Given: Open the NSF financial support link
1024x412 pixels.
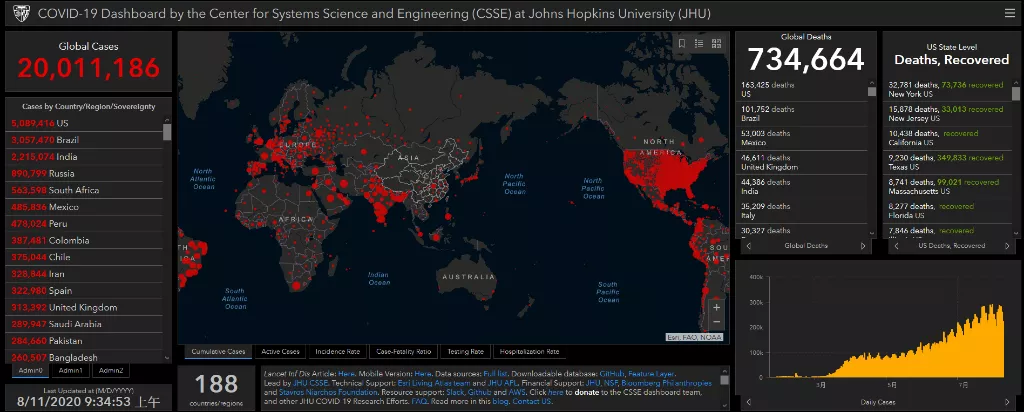Looking at the screenshot, I should [x=611, y=383].
